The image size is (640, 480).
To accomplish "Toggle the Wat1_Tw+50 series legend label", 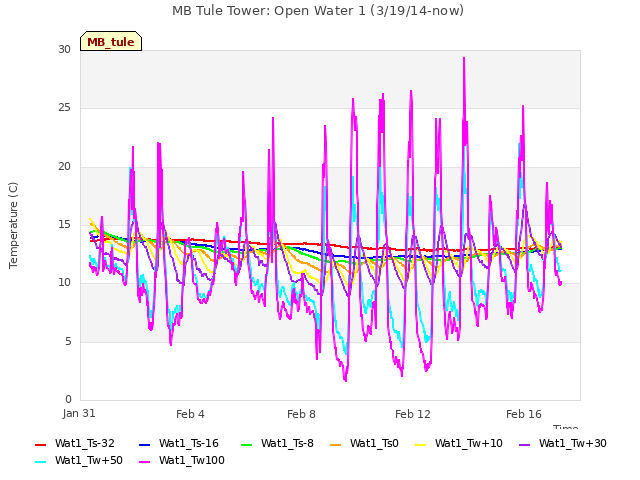I will click(x=89, y=461).
